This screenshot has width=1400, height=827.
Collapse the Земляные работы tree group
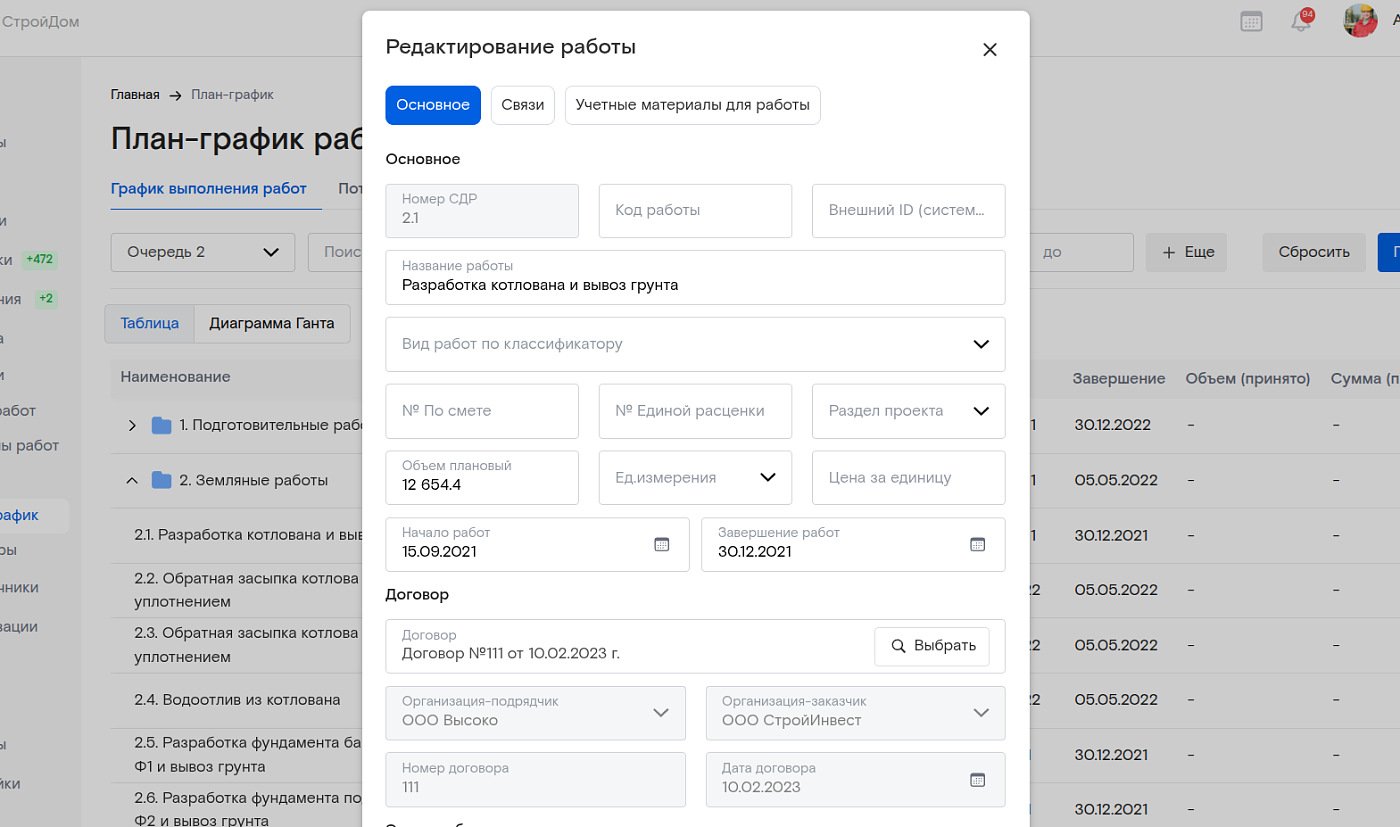click(132, 481)
